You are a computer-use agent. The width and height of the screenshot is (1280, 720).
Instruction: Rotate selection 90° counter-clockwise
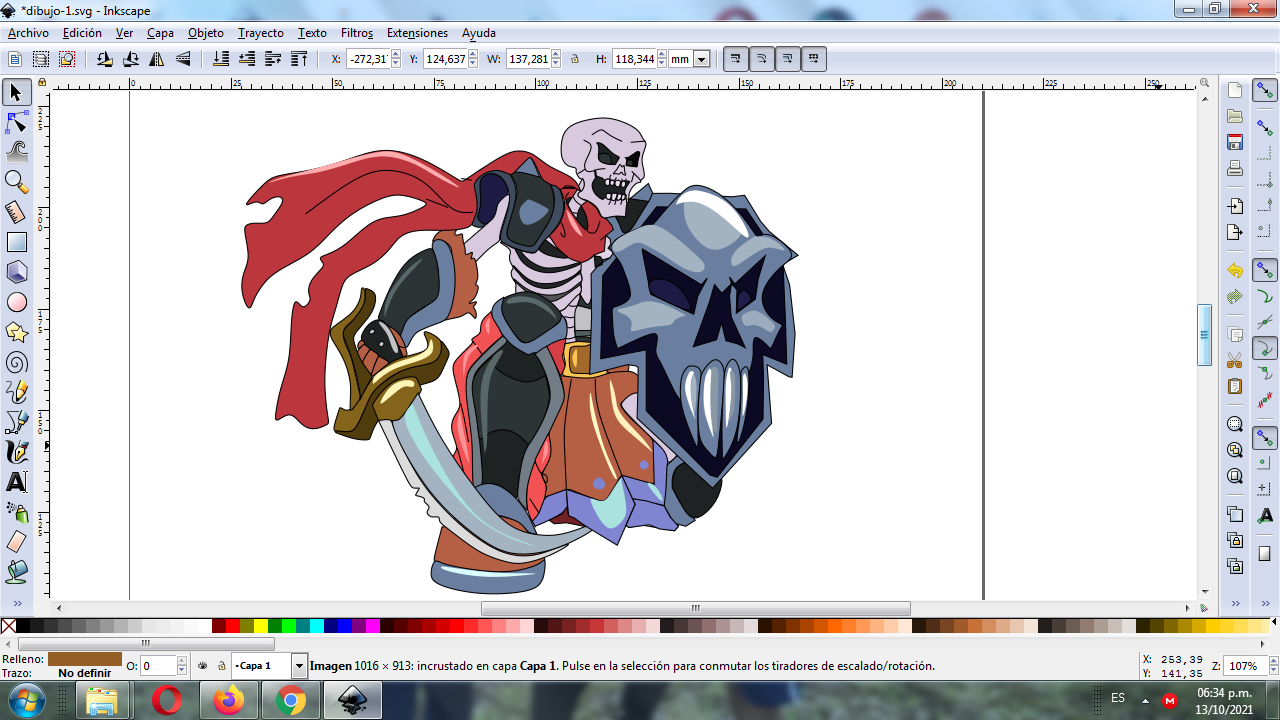tap(105, 59)
